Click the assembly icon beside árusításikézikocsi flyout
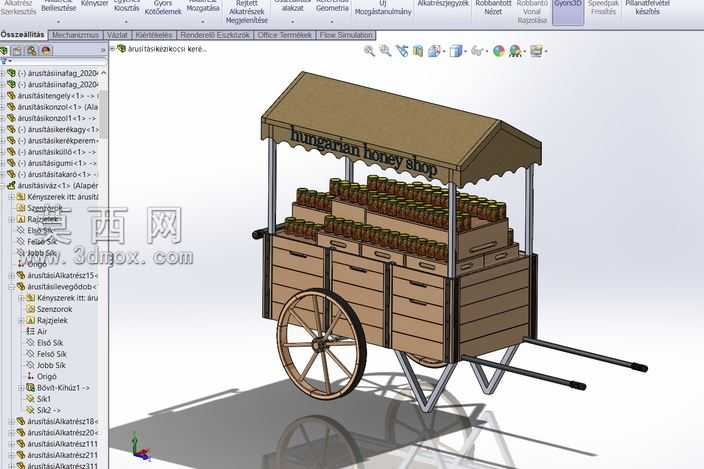704x469 pixels. click(121, 48)
